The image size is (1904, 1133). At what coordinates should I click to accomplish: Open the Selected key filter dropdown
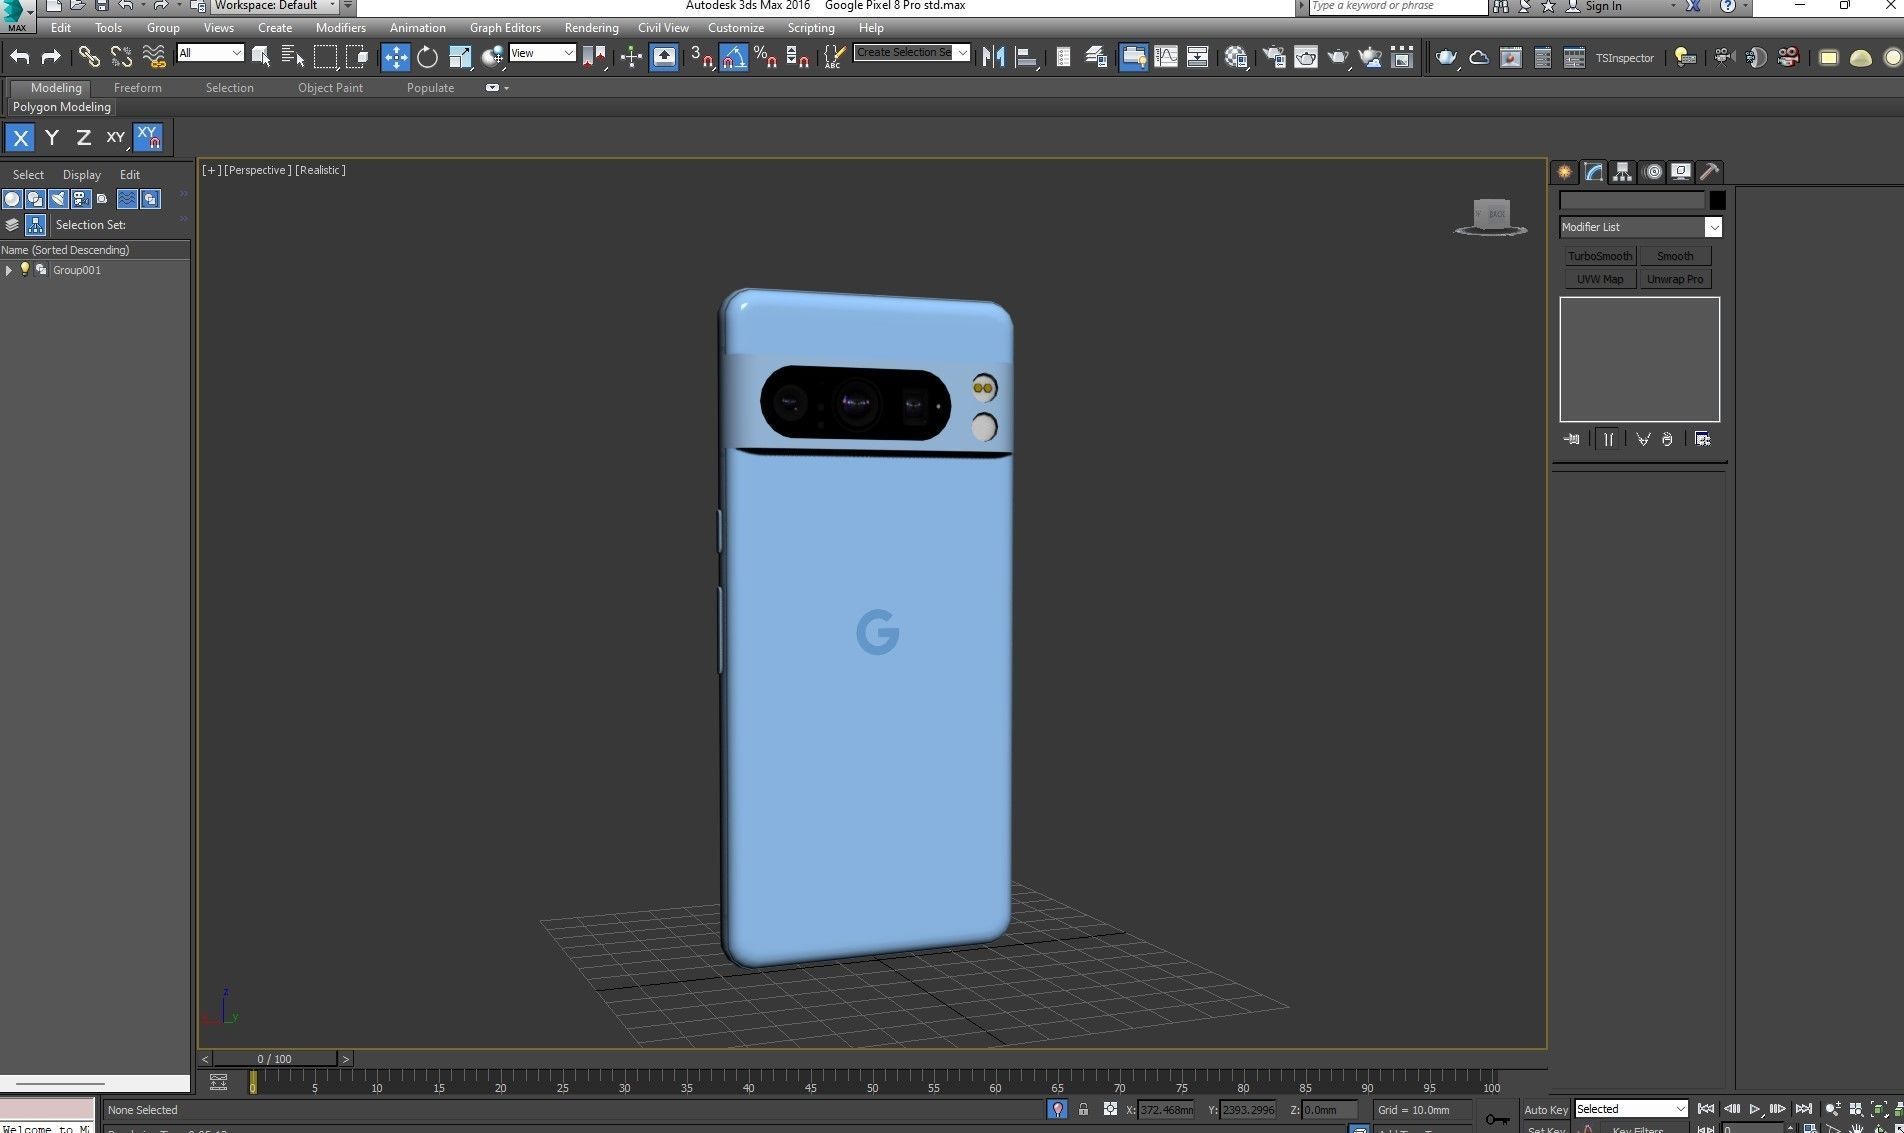[1631, 1109]
